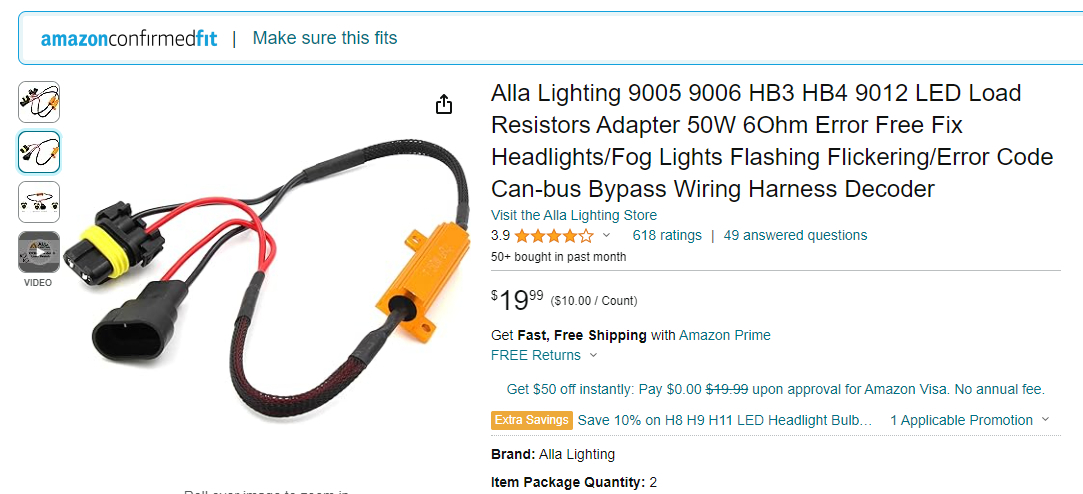Click the orange Extra Savings badge

(x=532, y=420)
